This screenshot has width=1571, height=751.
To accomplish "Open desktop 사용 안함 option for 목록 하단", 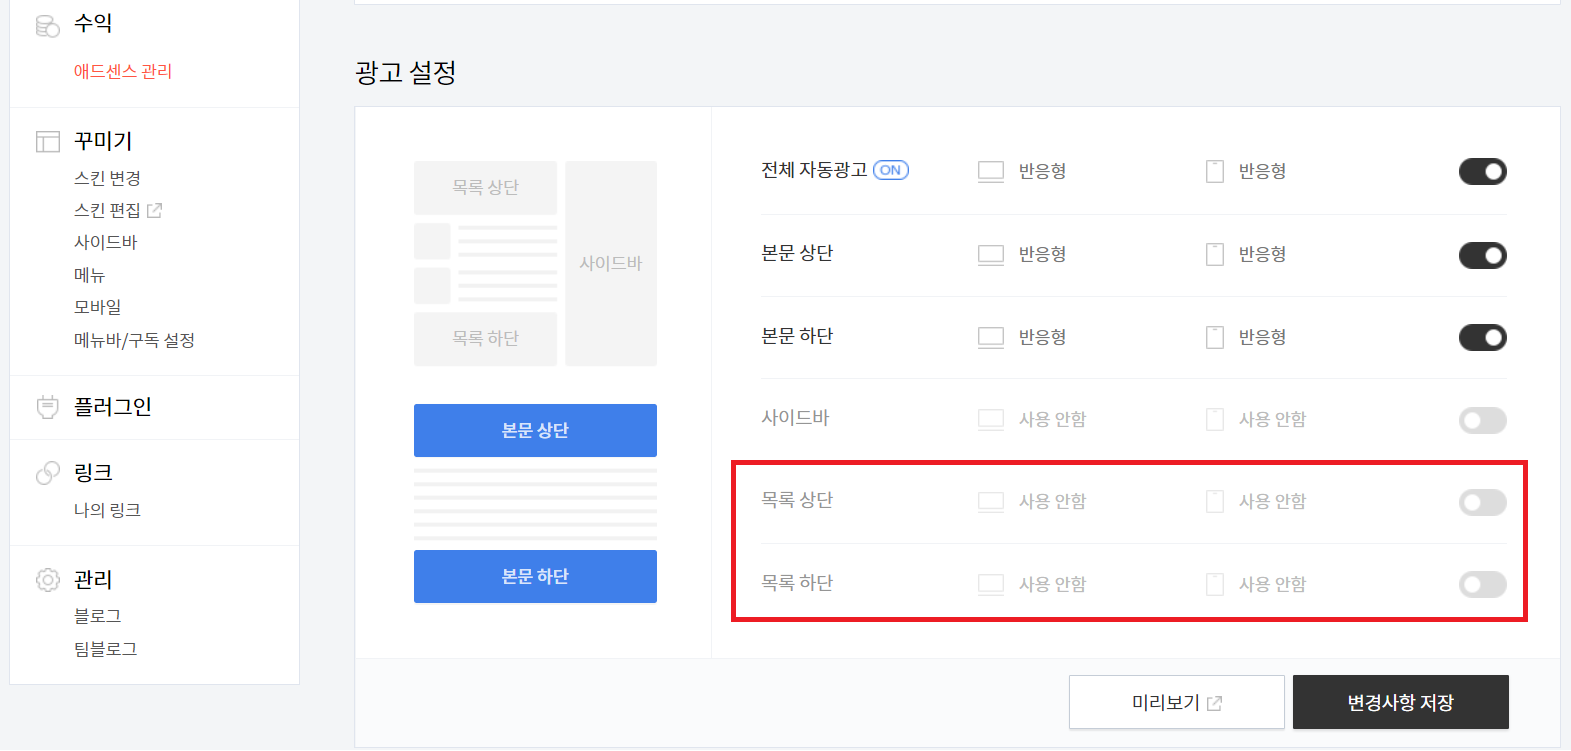I will (x=1051, y=585).
